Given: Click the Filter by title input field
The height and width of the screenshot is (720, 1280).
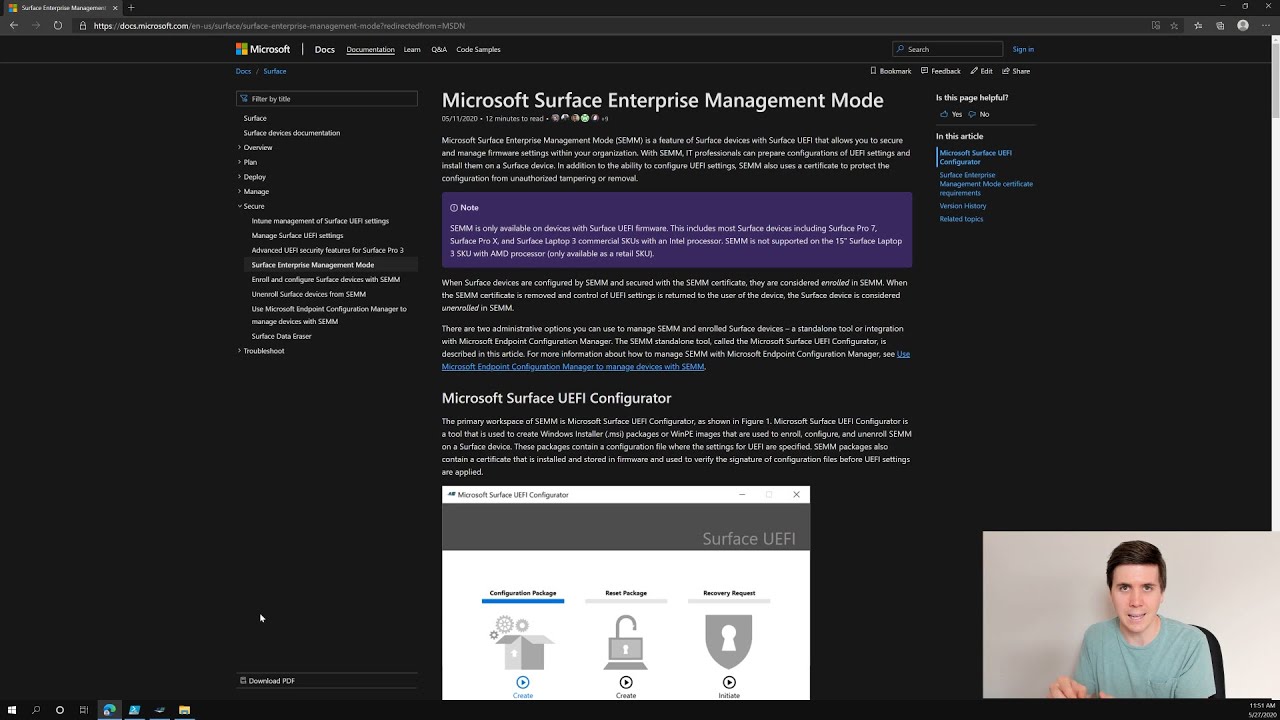Looking at the screenshot, I should pos(326,99).
